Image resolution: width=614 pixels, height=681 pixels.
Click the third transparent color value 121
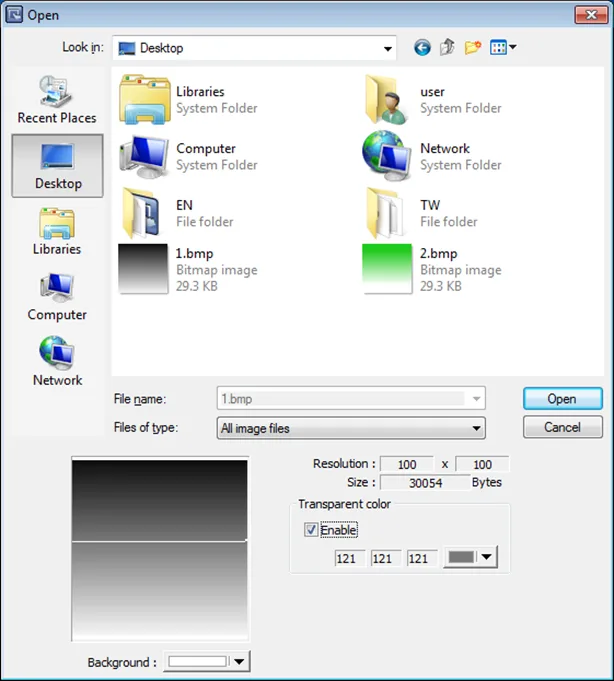tap(422, 558)
